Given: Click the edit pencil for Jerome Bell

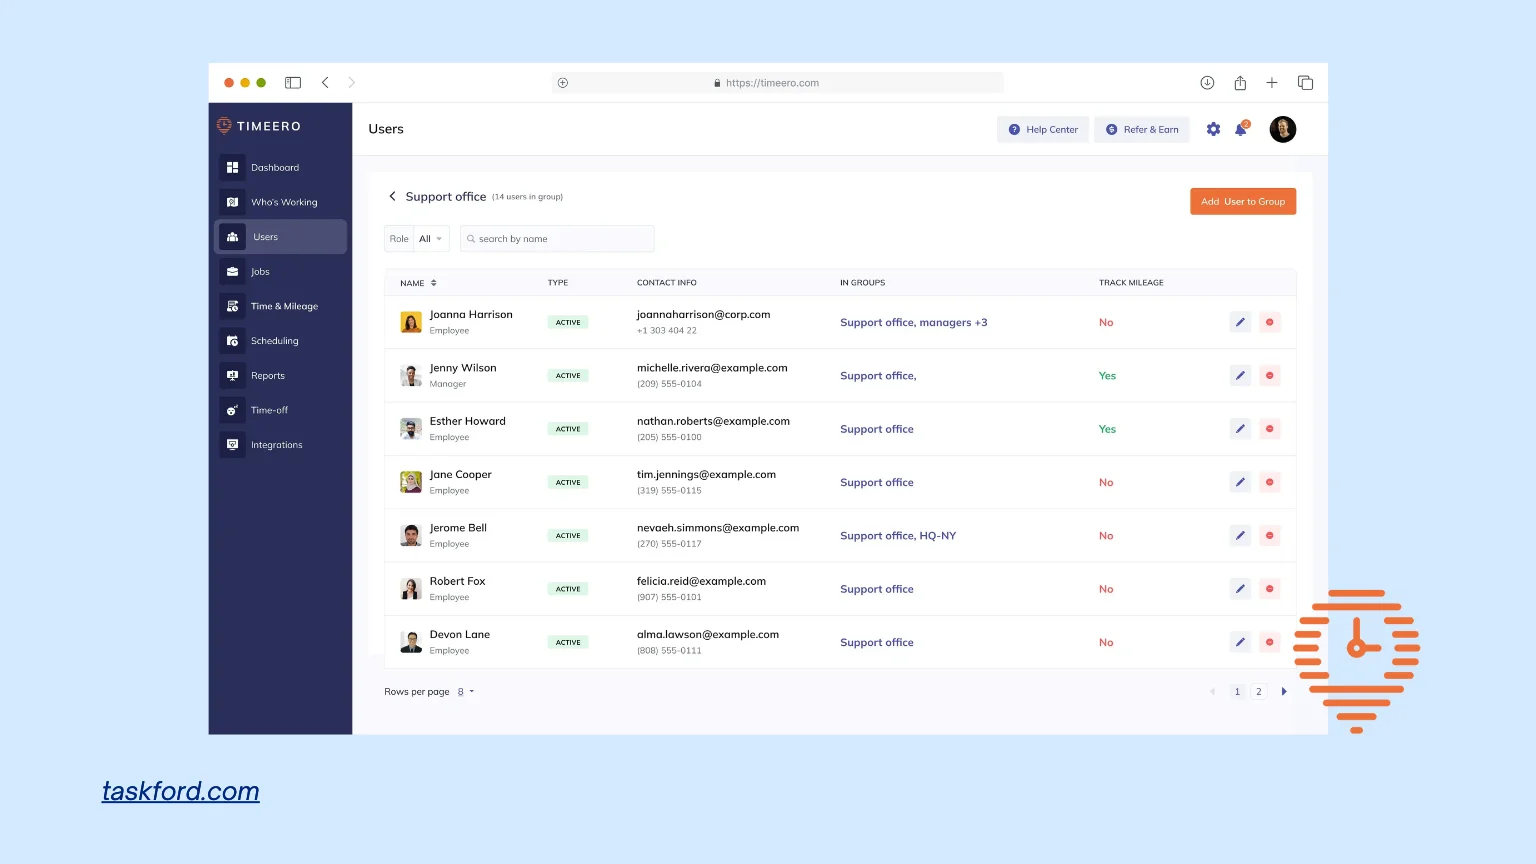Looking at the screenshot, I should point(1240,536).
